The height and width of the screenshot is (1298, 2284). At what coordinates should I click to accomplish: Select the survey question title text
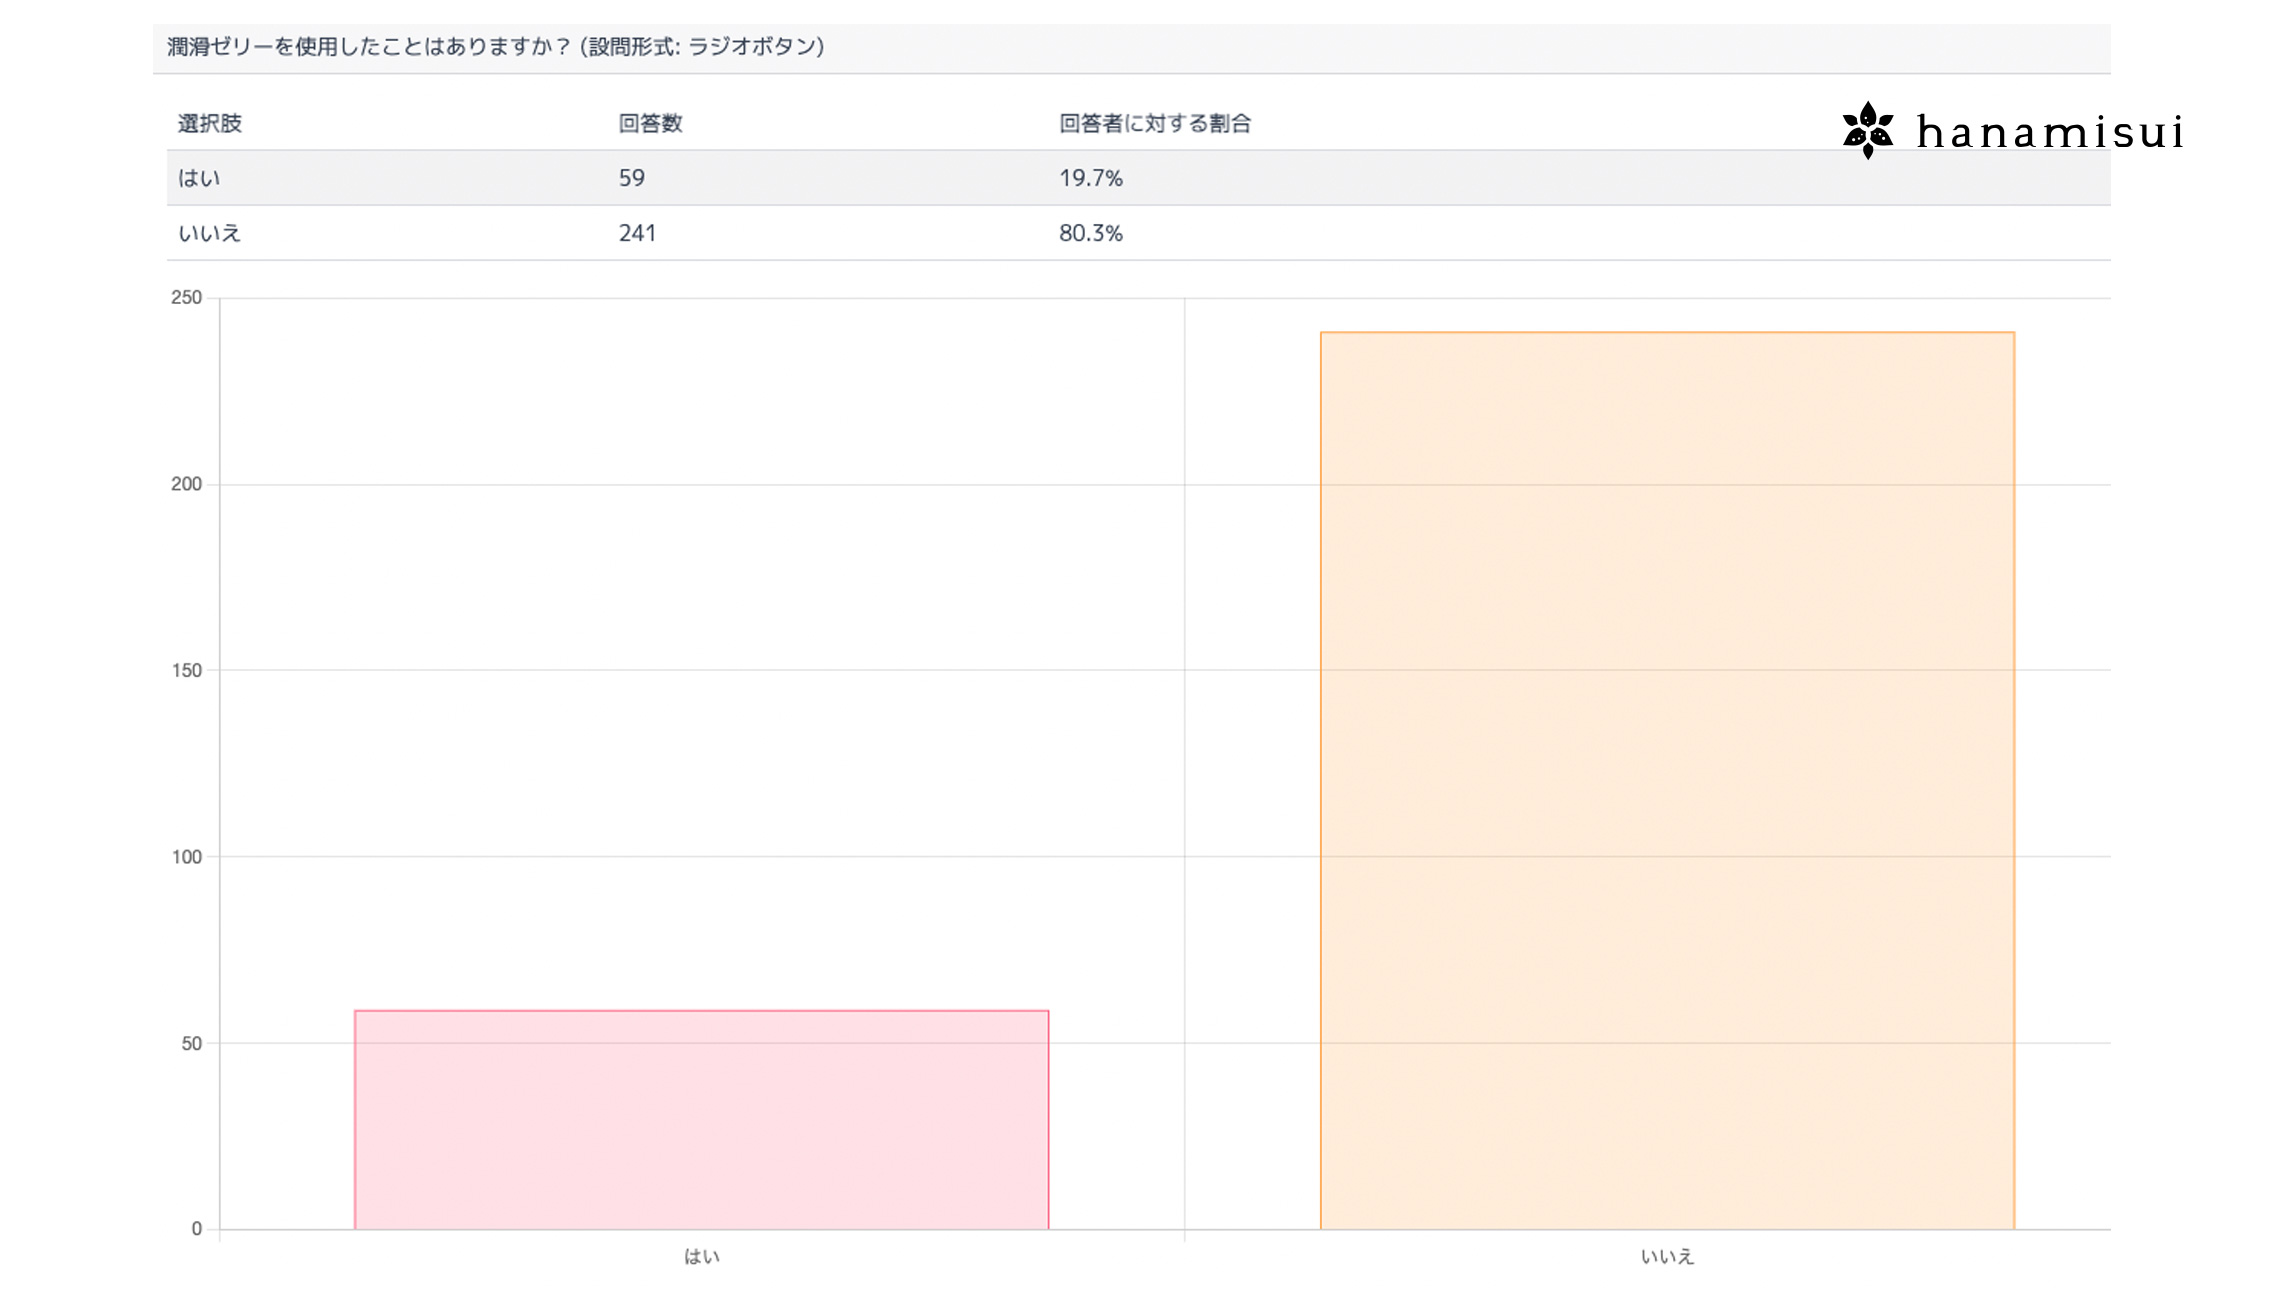pos(496,47)
